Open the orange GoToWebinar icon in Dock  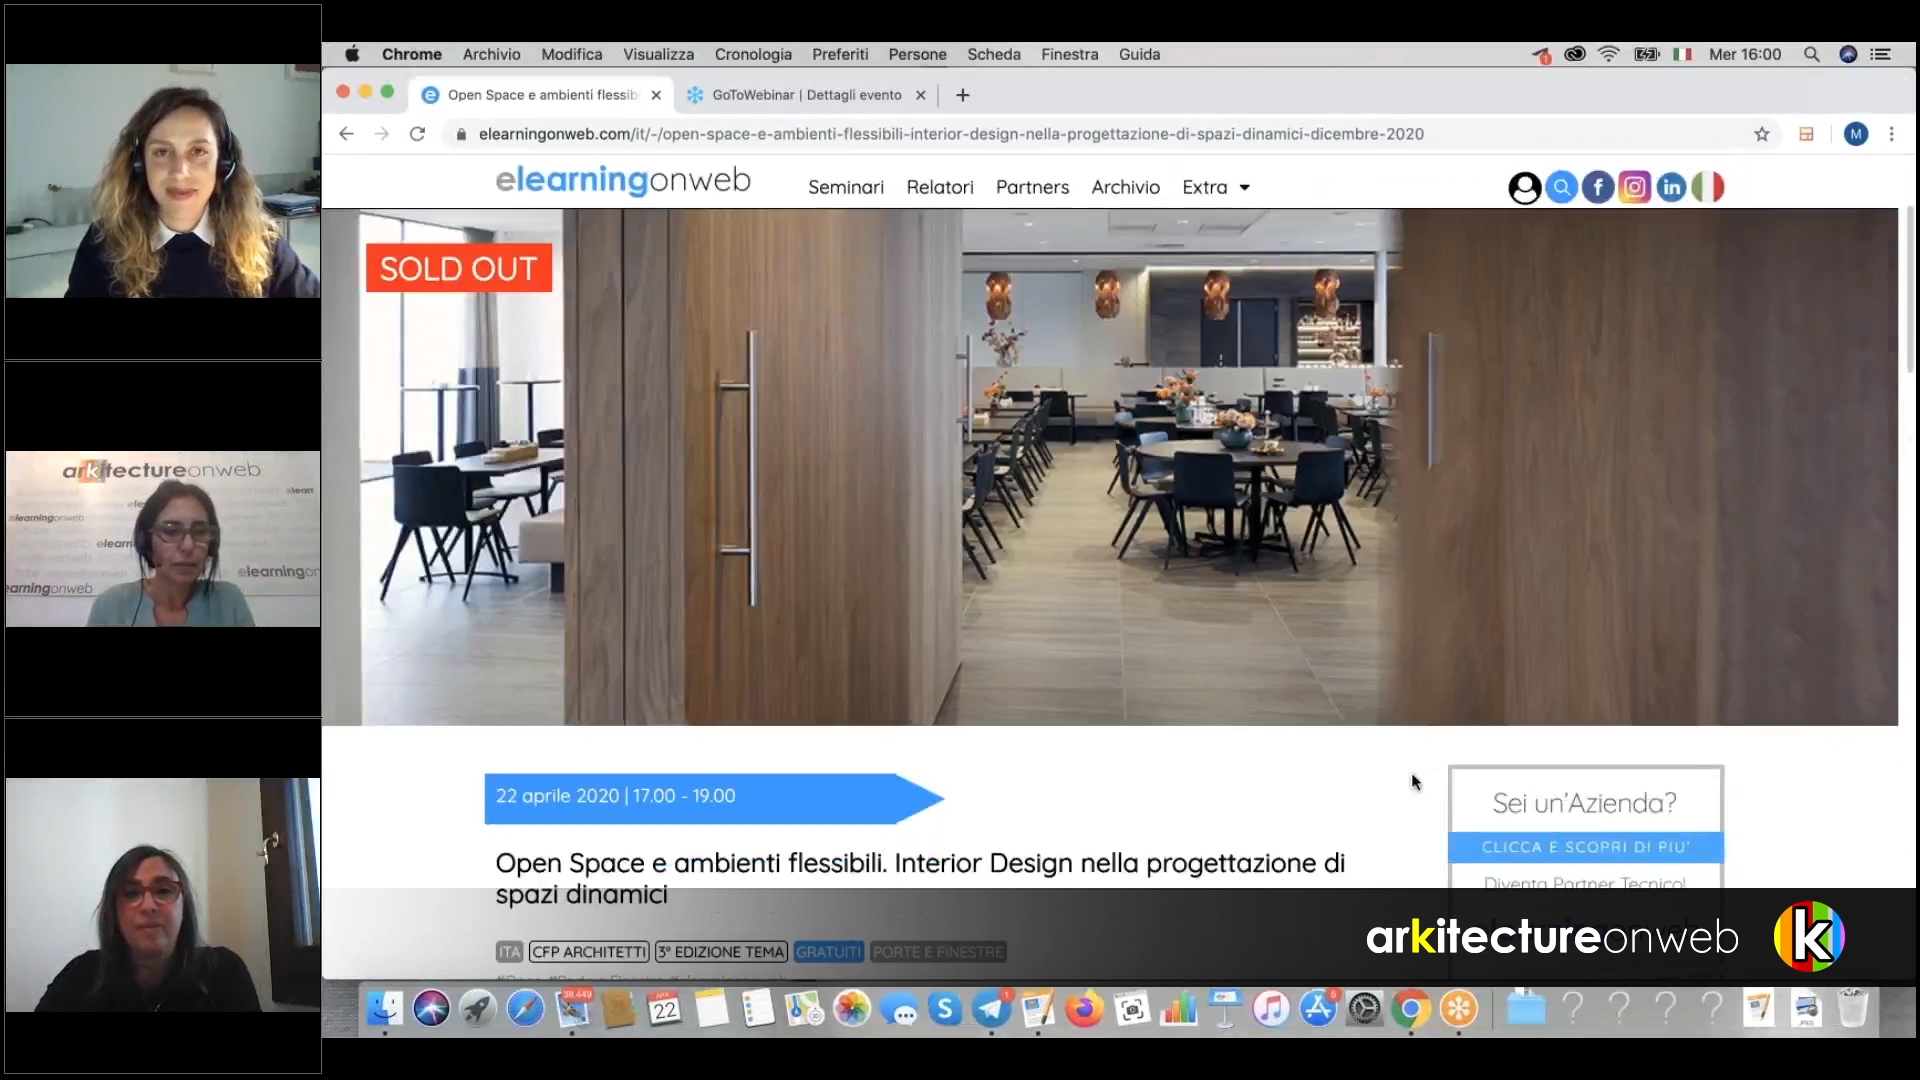1459,1009
